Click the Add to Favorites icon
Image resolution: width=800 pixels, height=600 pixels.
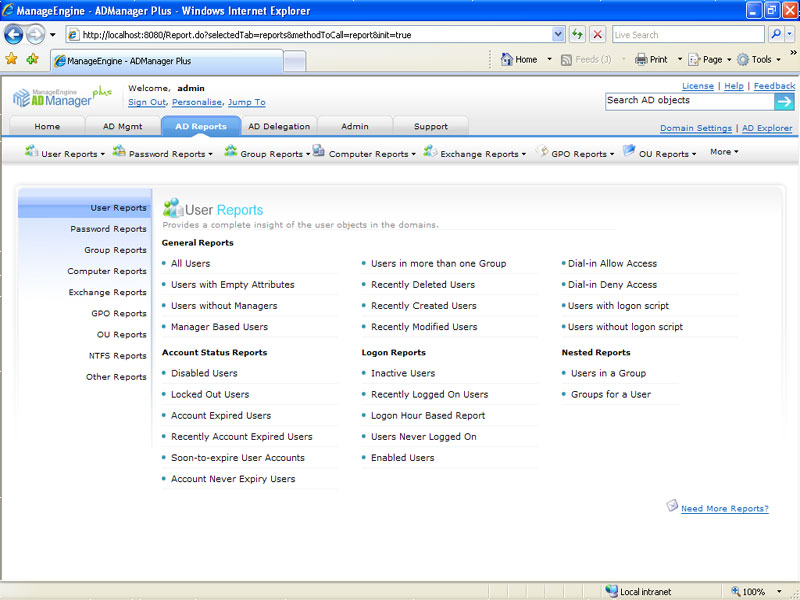coord(32,59)
